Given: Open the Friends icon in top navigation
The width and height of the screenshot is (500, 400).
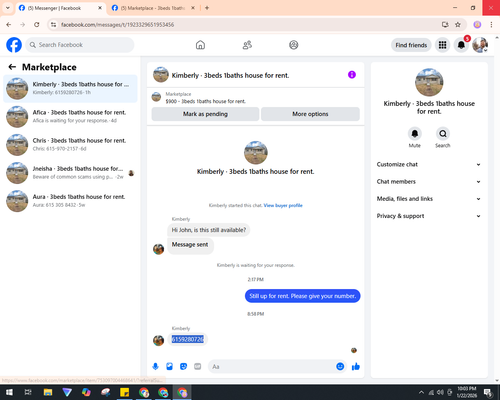Looking at the screenshot, I should pyautogui.click(x=247, y=45).
